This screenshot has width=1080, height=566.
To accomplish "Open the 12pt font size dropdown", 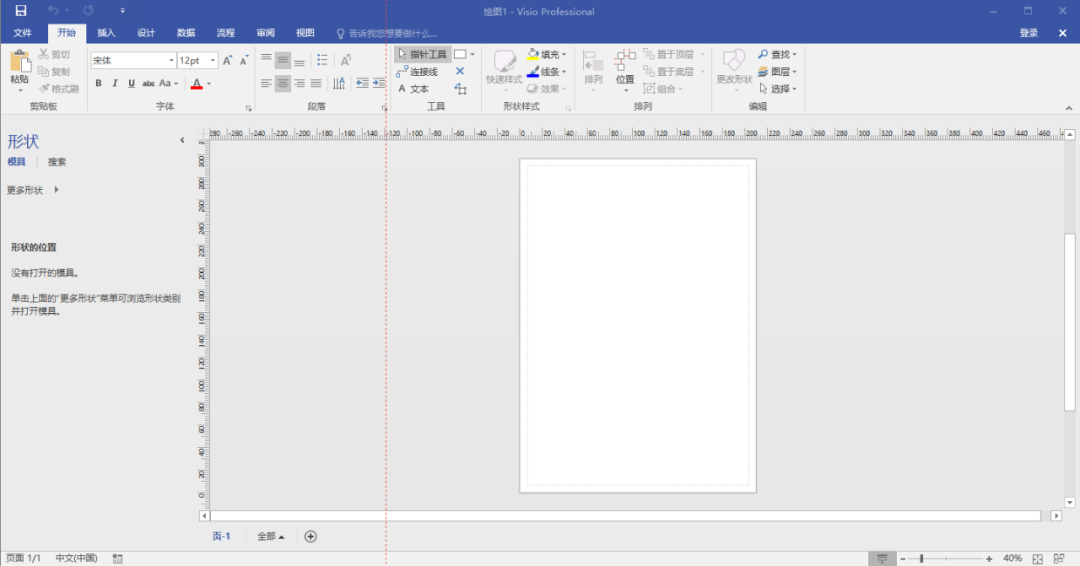I will click(x=198, y=61).
